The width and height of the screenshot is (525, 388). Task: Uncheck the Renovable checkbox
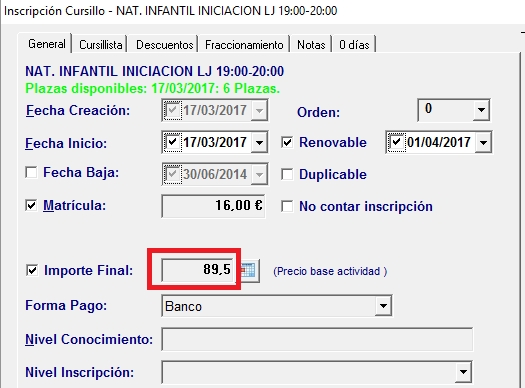287,142
